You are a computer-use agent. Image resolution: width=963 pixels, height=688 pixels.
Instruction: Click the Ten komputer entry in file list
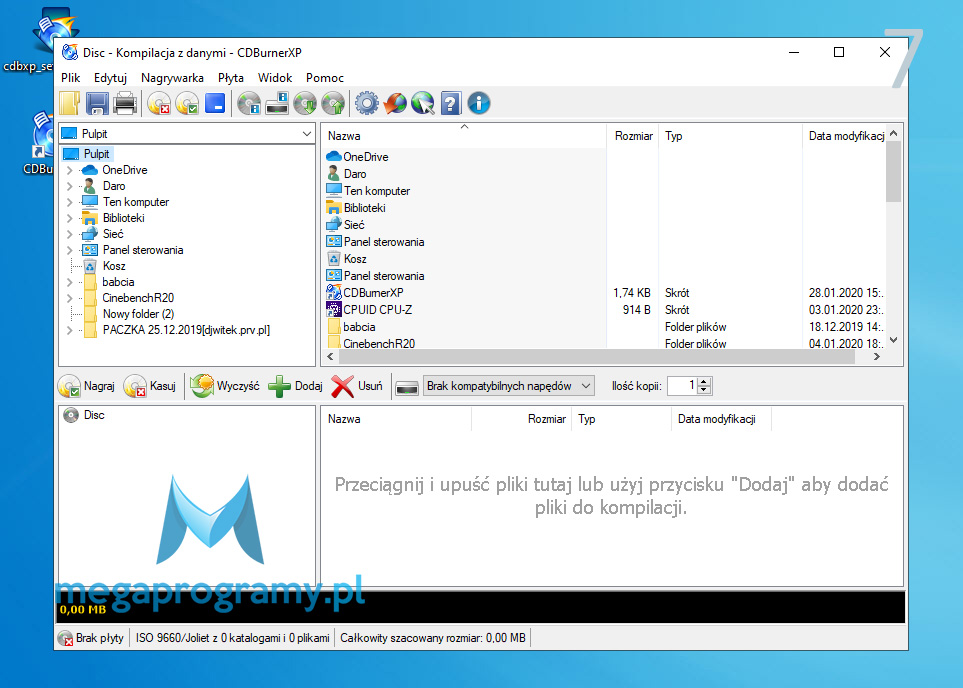point(368,191)
